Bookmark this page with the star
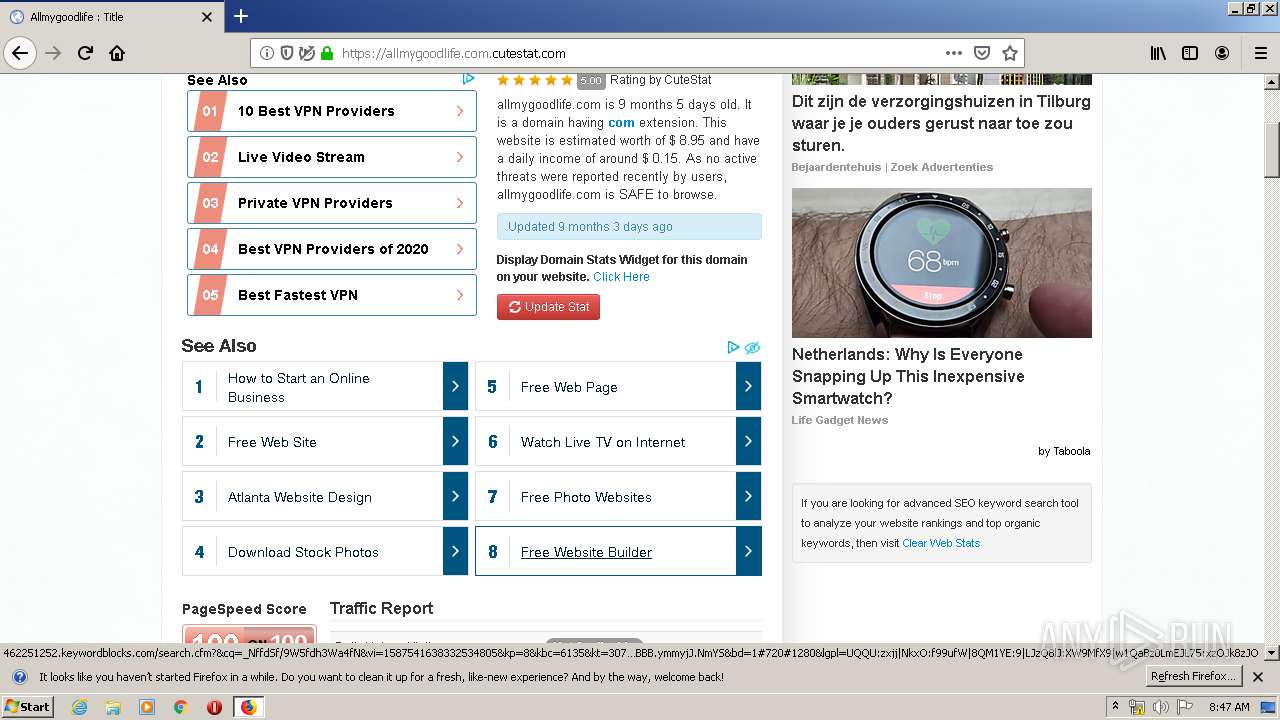 1010,53
